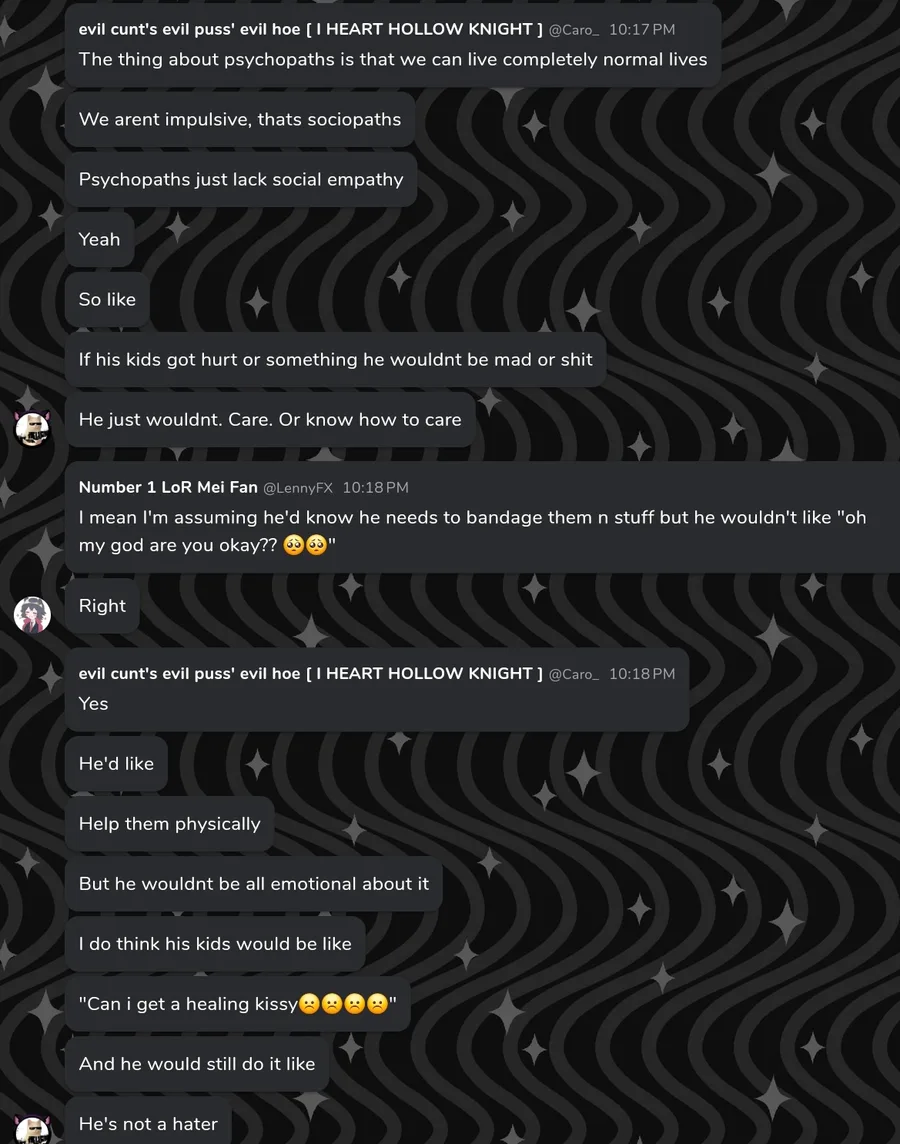Select the "Psychopaths just lack social empathy" message
The height and width of the screenshot is (1144, 900).
coord(241,179)
